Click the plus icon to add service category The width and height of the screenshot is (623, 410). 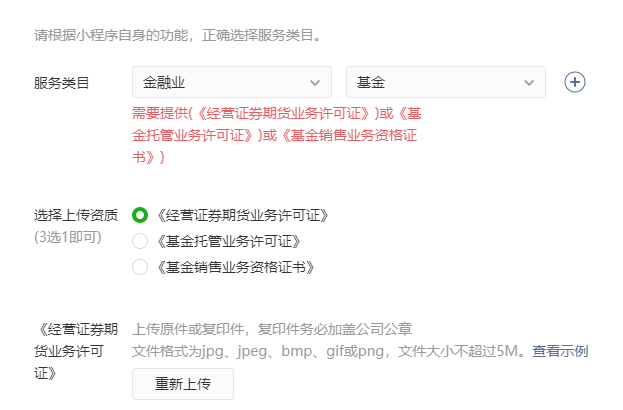574,82
